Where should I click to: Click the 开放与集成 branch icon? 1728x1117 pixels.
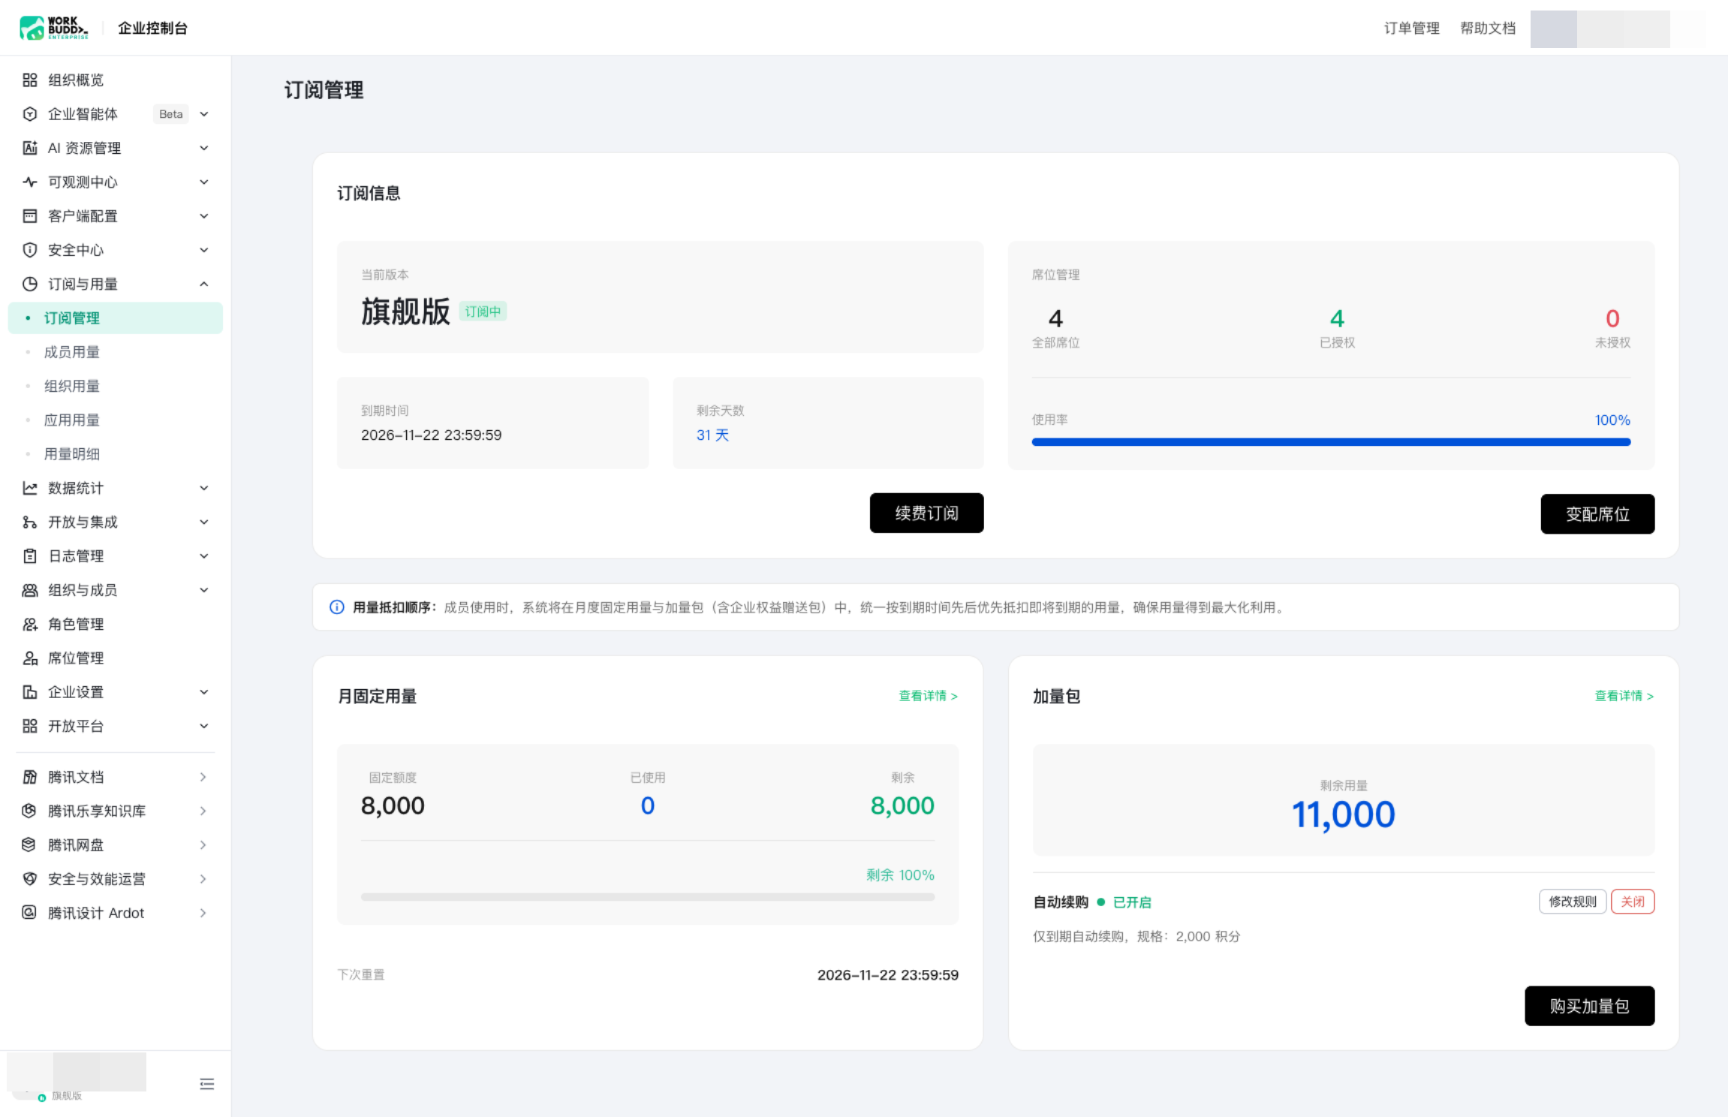[x=30, y=522]
